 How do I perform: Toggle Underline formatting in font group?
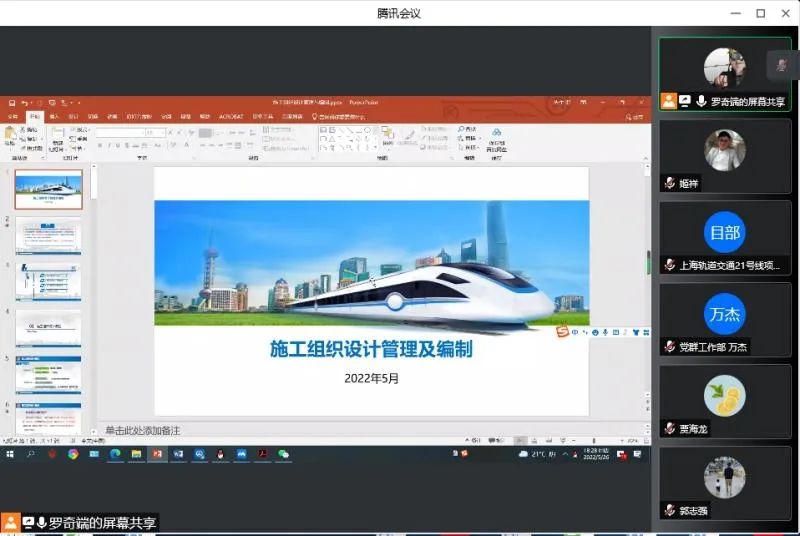pyautogui.click(x=118, y=146)
